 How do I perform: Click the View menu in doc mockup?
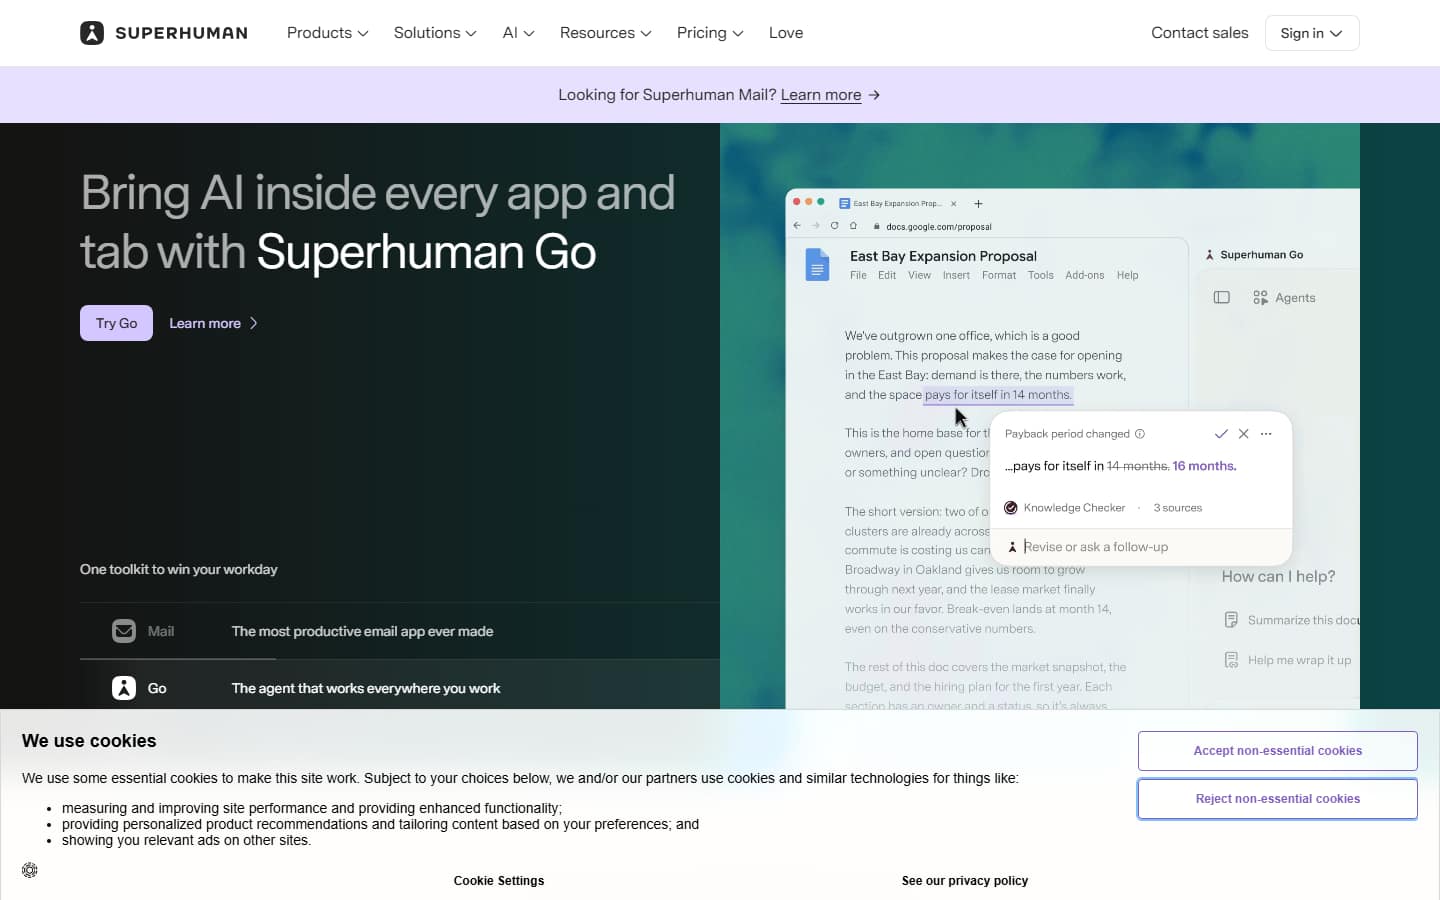click(919, 275)
